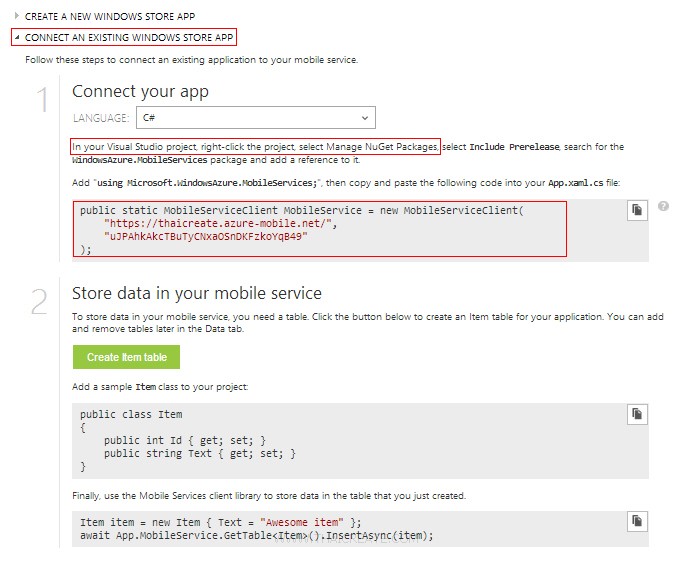Click using Microsoft.WindowsAzure.MobileServices; text
Viewport: 695px width, 564px height.
pyautogui.click(x=207, y=183)
